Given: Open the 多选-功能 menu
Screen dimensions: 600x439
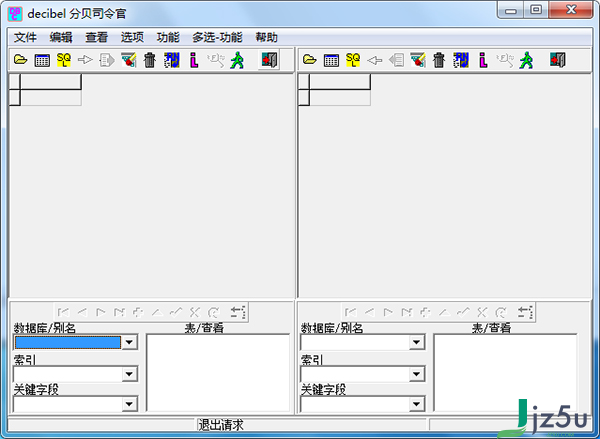Looking at the screenshot, I should pyautogui.click(x=217, y=37).
